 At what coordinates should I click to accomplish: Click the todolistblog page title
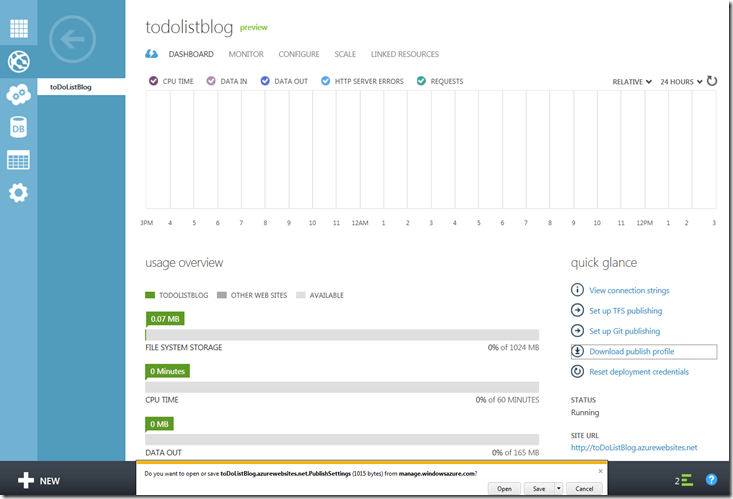pos(189,27)
